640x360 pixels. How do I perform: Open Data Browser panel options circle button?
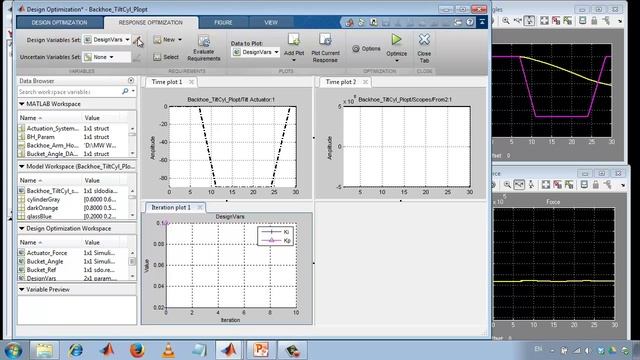point(131,80)
